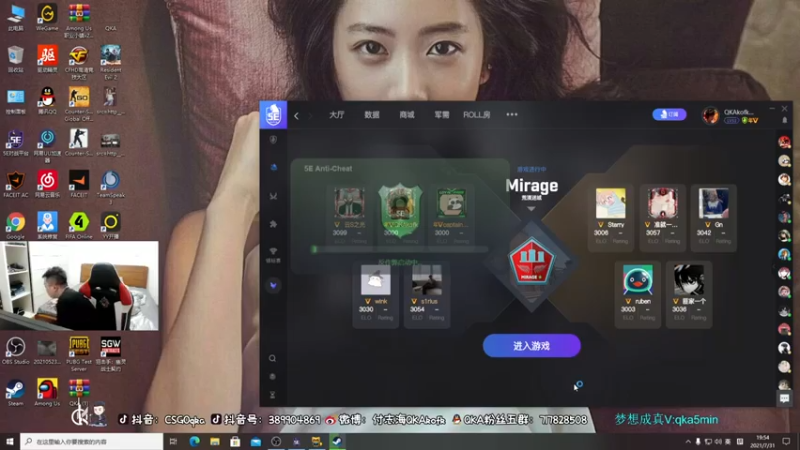Open PUBG Test Server desktop shortcut
800x450 pixels.
(79, 354)
